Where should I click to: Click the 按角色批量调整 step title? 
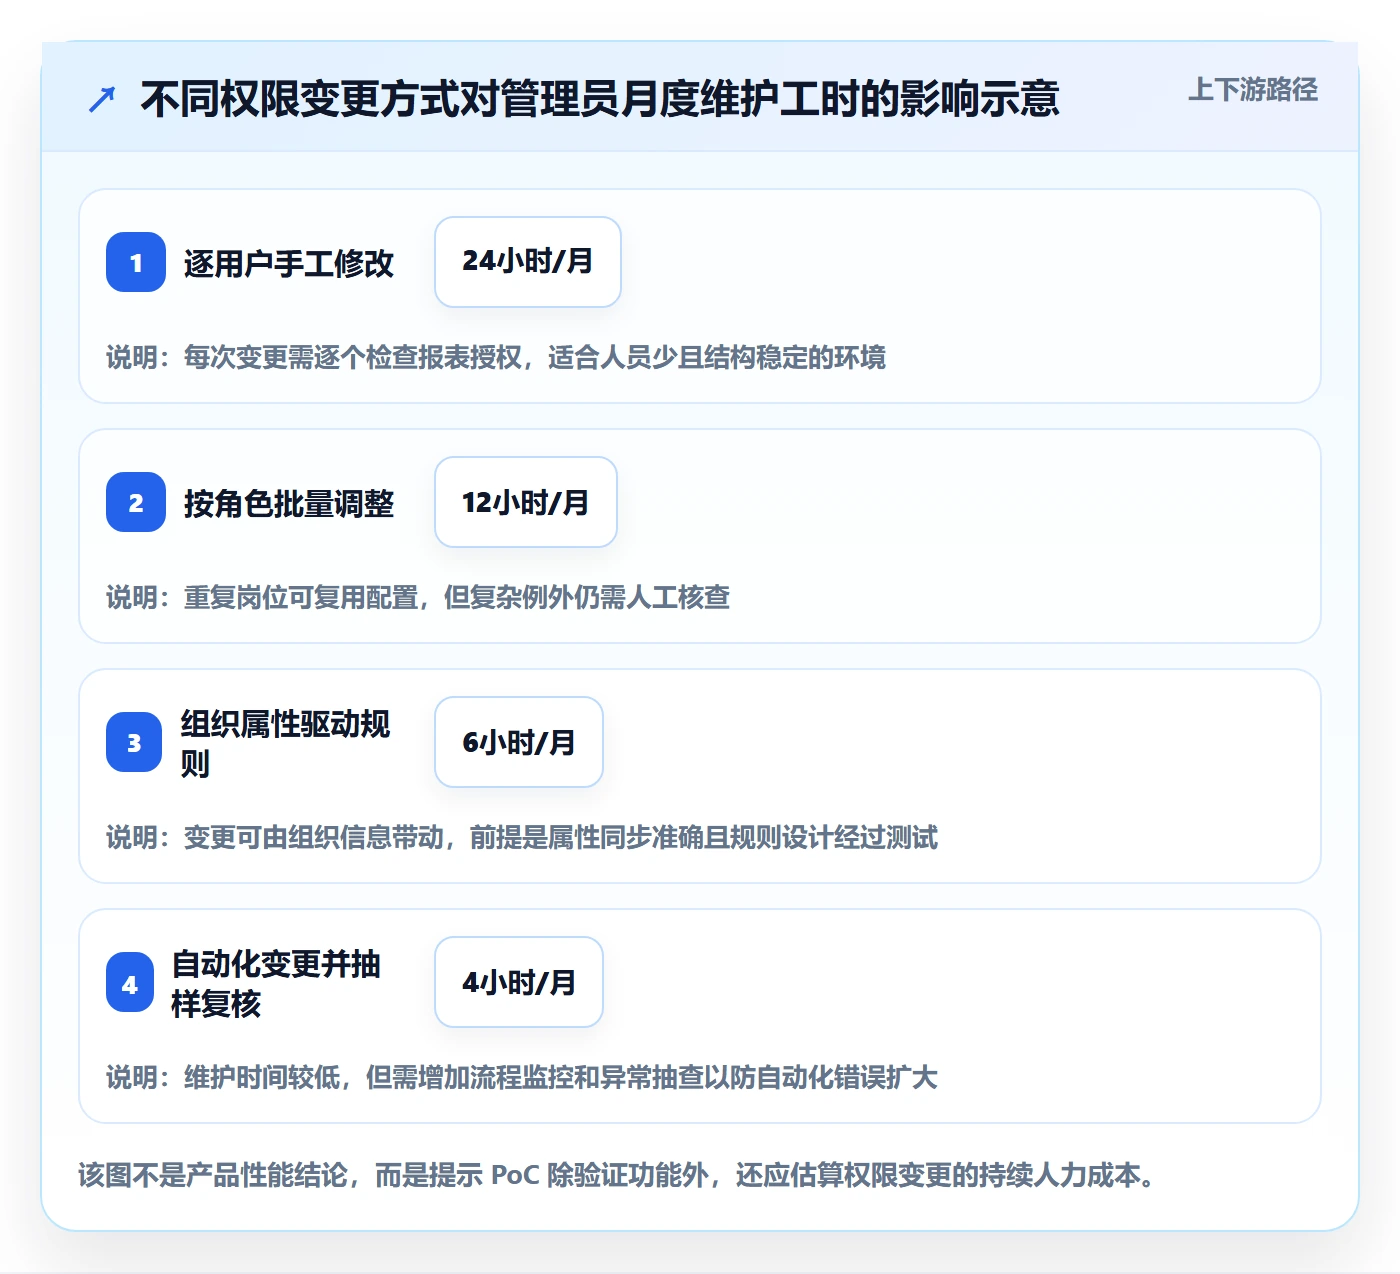coord(289,503)
